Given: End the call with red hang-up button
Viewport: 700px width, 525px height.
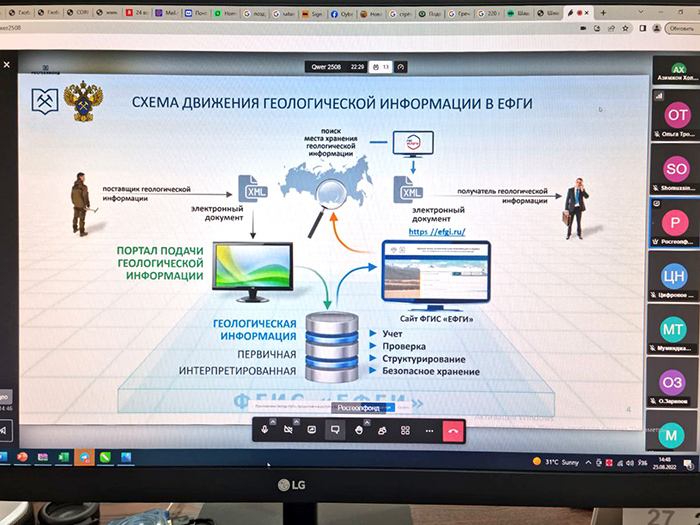Looking at the screenshot, I should click(x=454, y=430).
